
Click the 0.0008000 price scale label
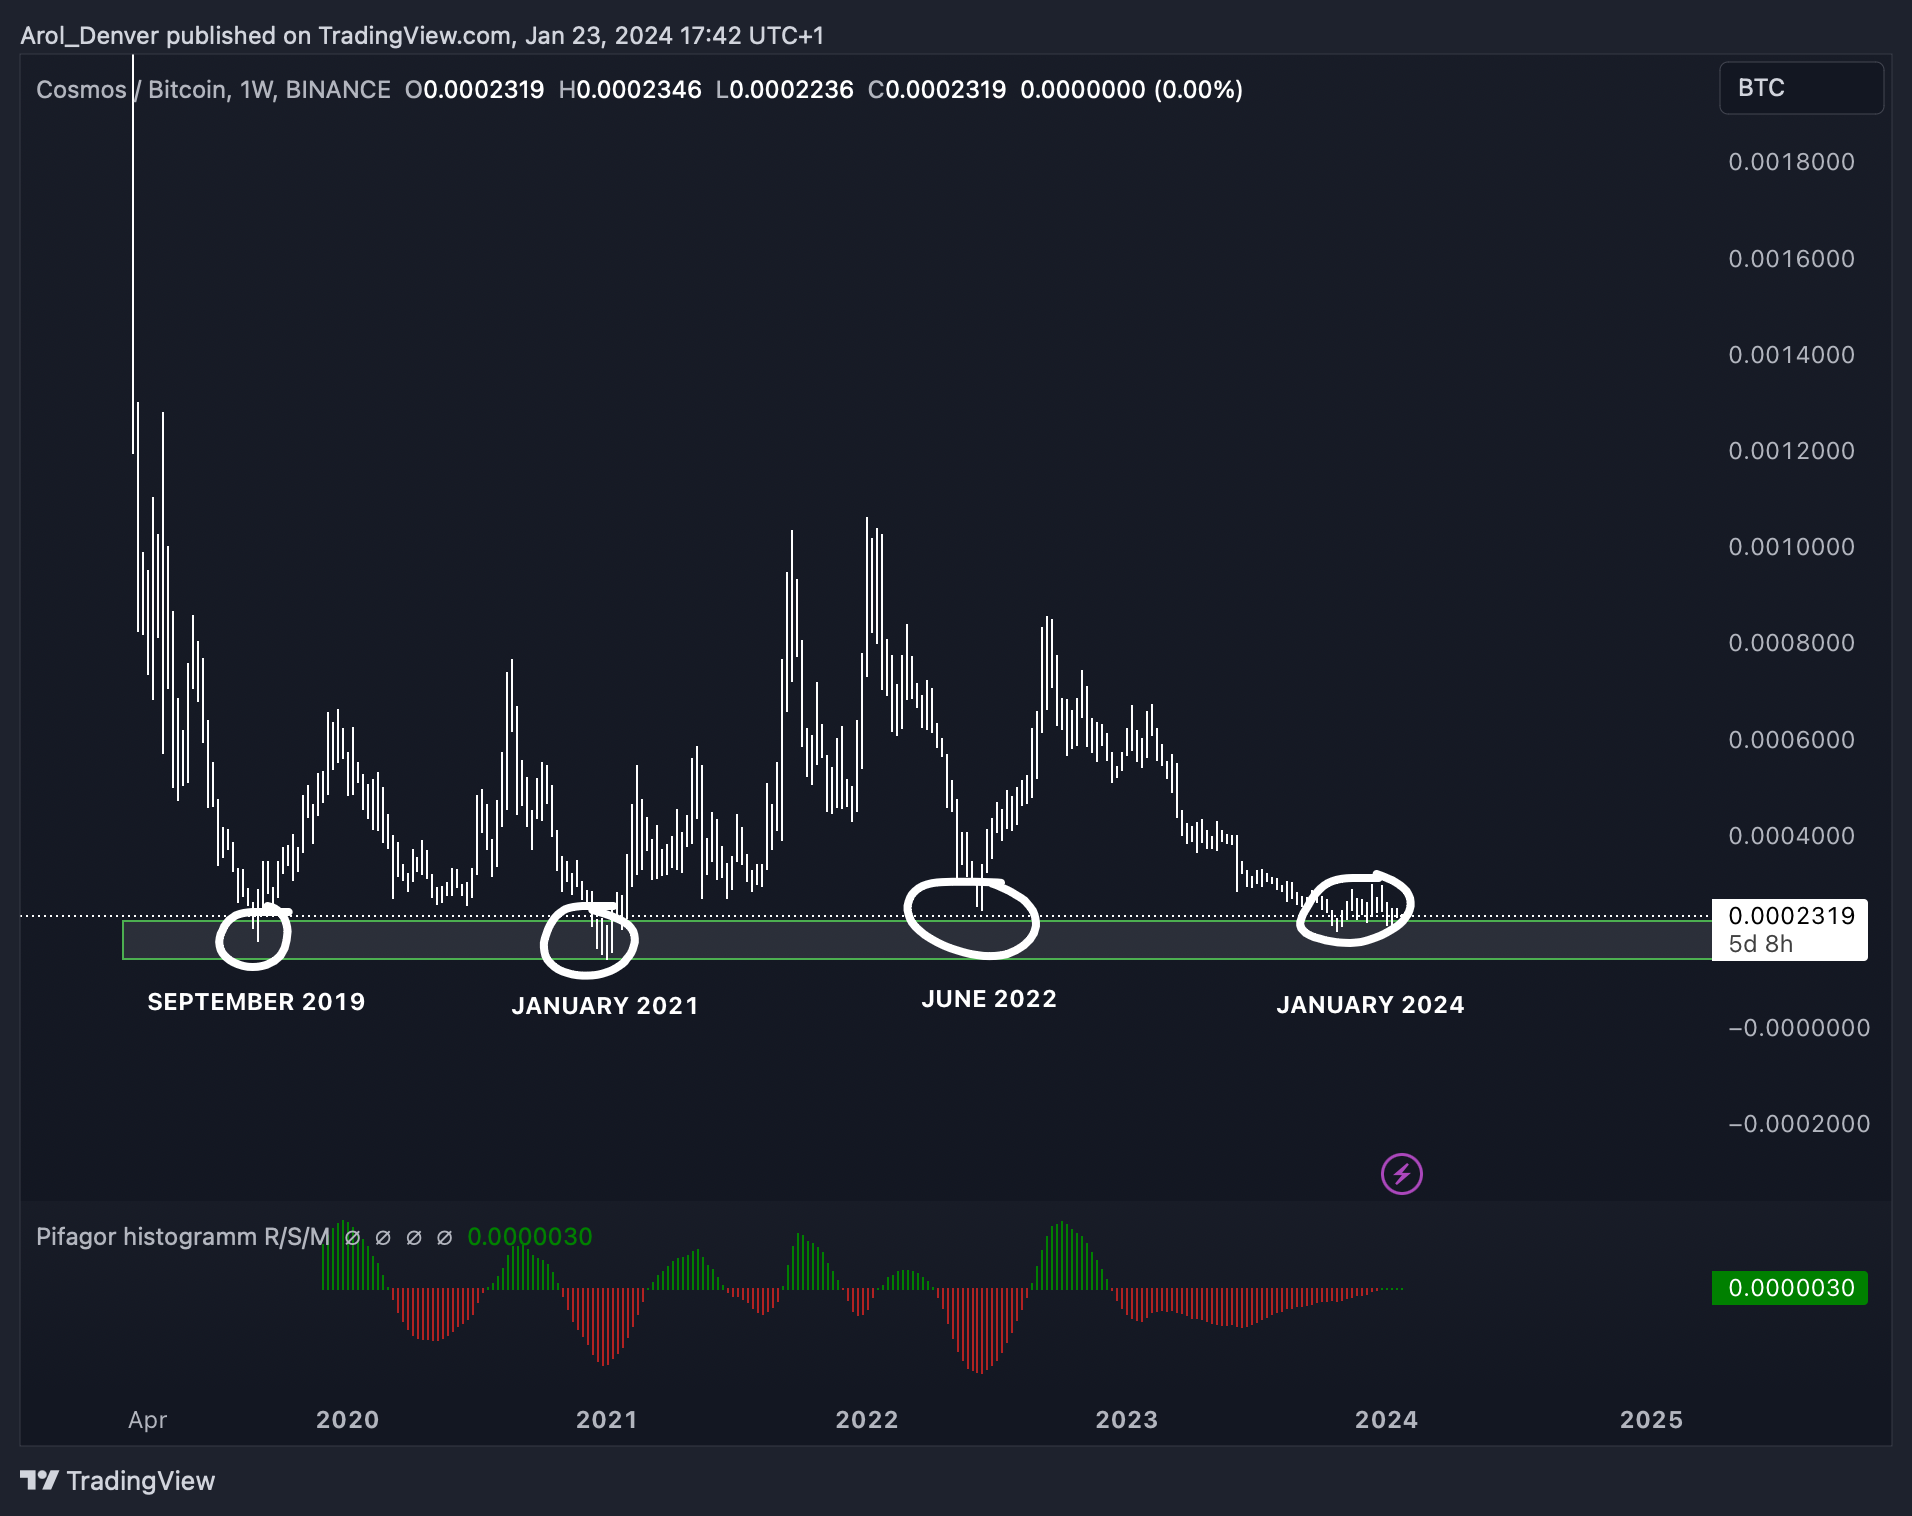point(1791,643)
